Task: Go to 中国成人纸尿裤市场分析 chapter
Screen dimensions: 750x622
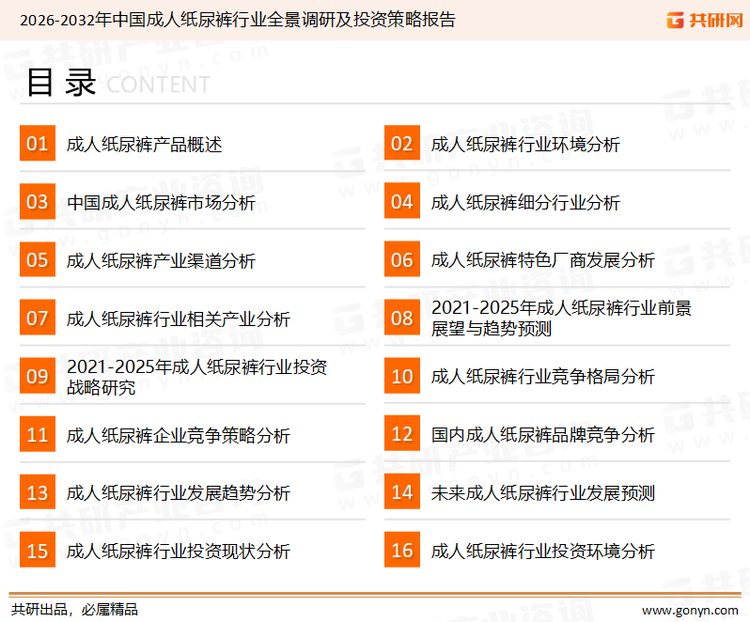Action: 161,203
